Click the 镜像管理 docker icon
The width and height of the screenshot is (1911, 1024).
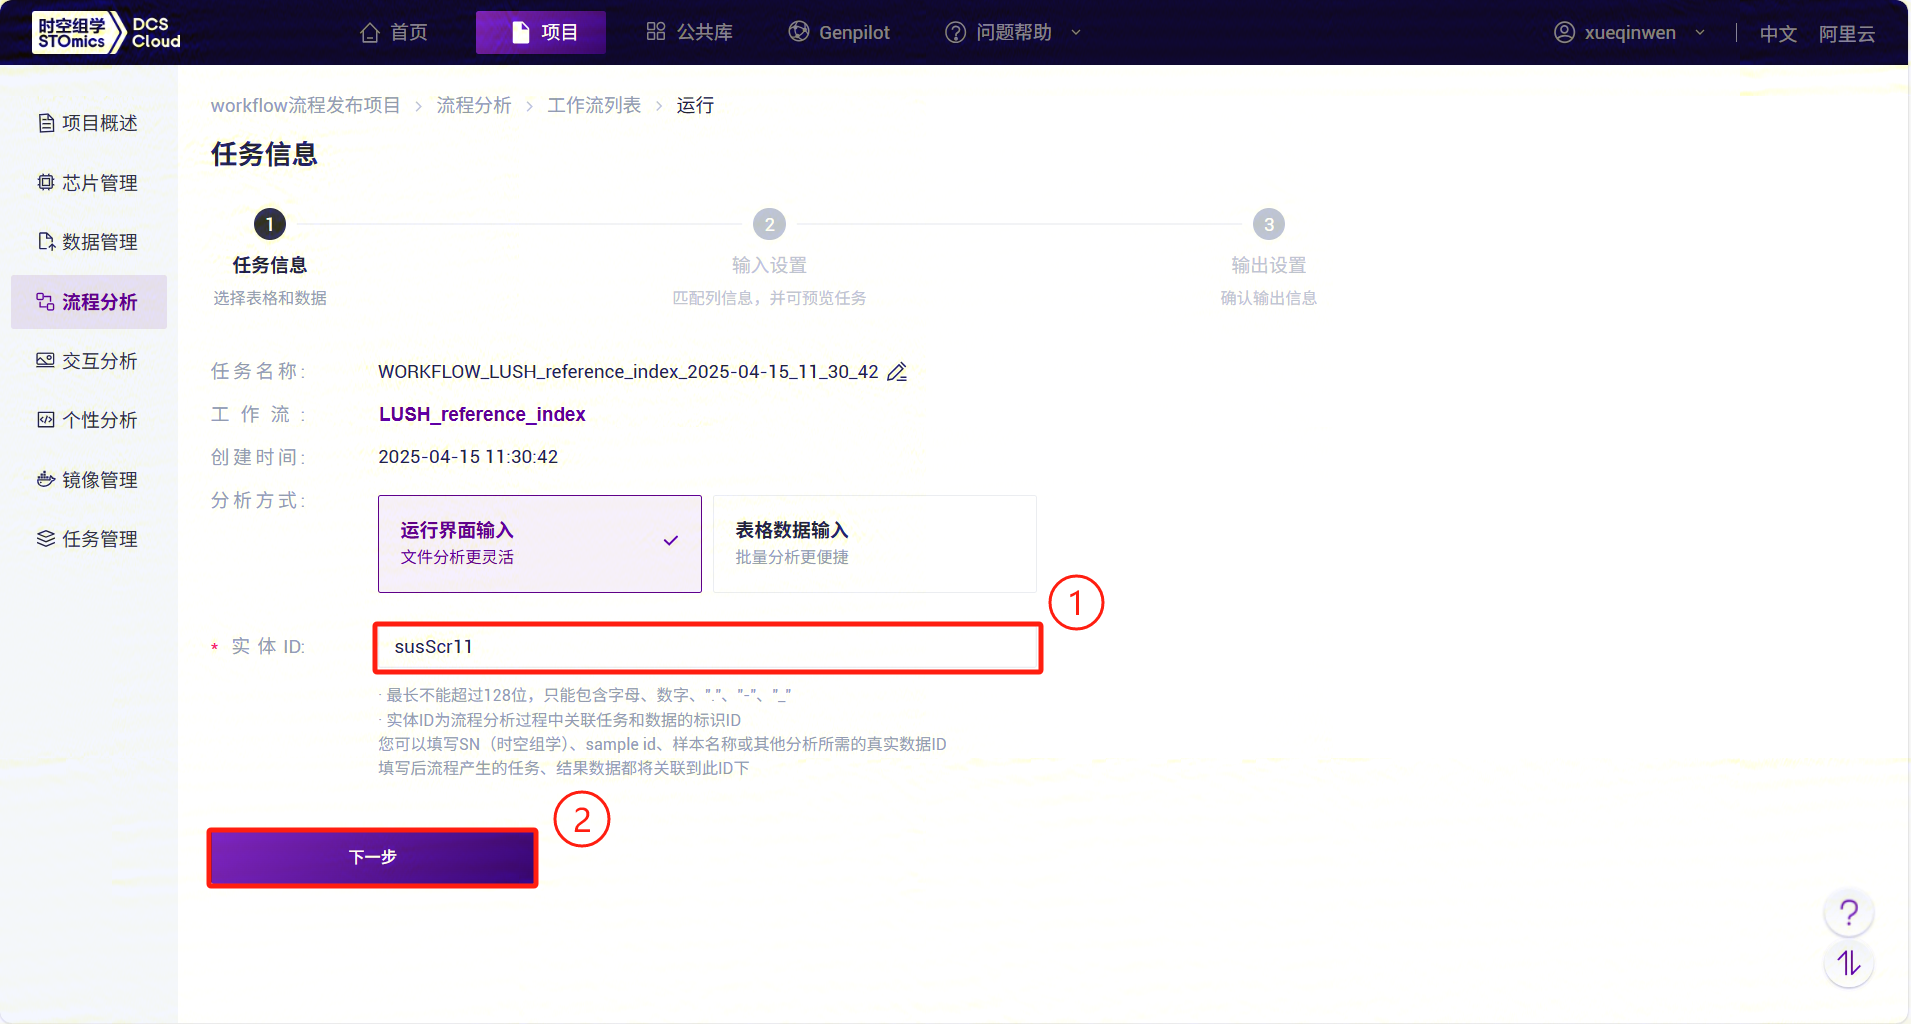[46, 479]
